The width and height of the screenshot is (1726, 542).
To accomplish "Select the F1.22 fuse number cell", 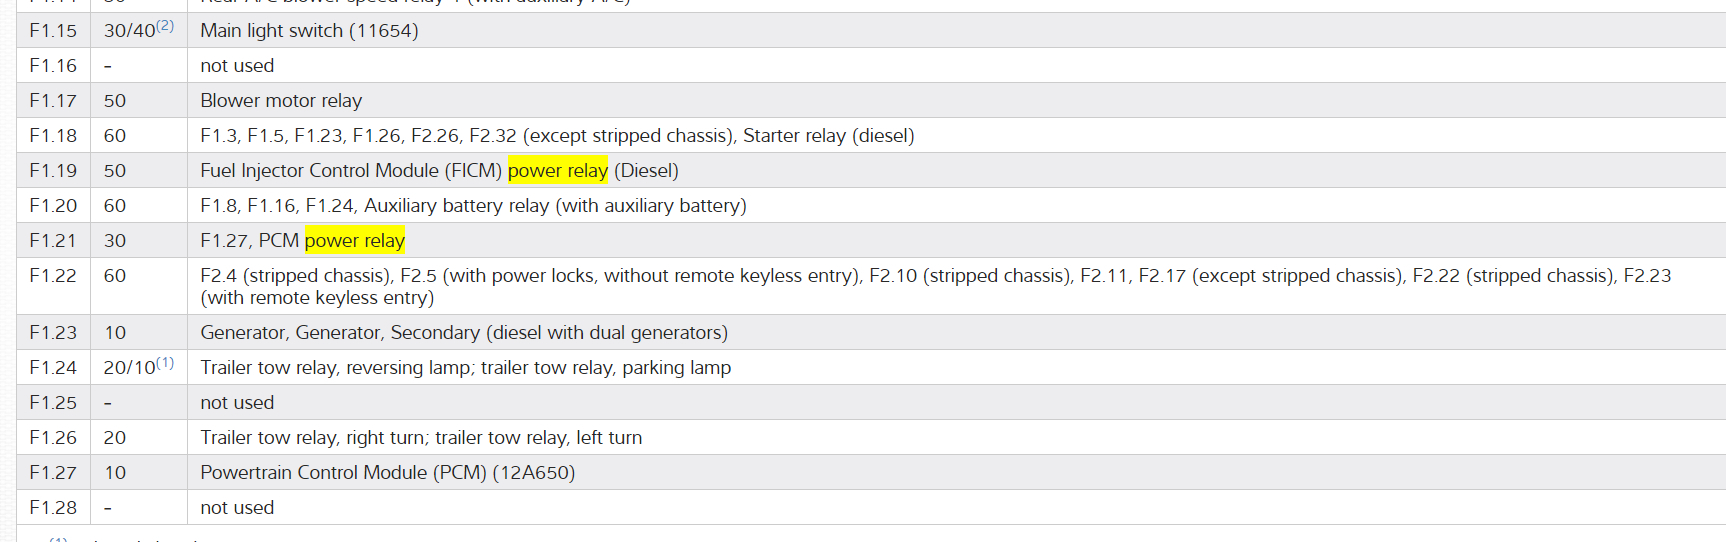I will tap(53, 276).
